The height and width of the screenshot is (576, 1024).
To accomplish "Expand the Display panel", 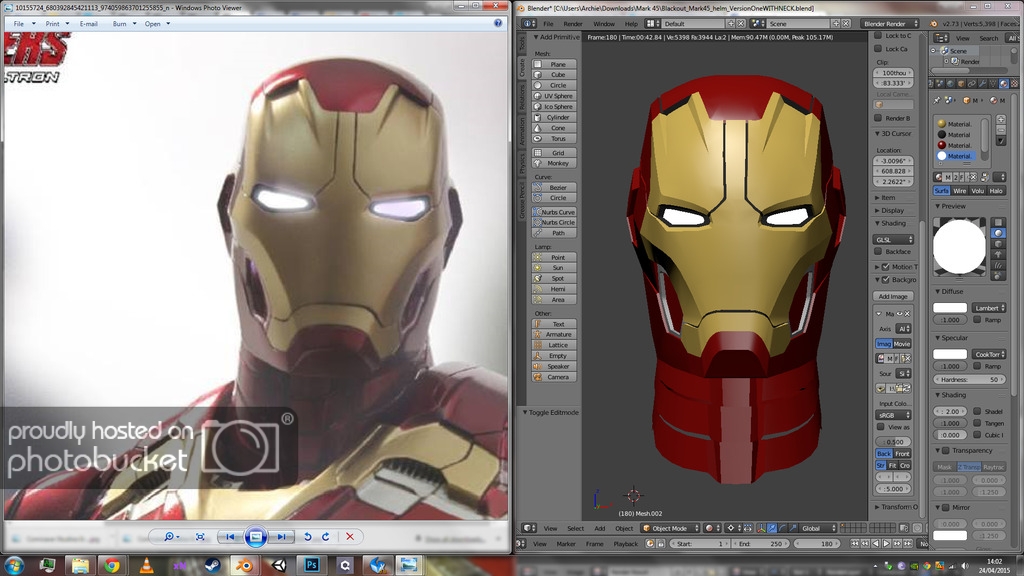I will [x=889, y=210].
